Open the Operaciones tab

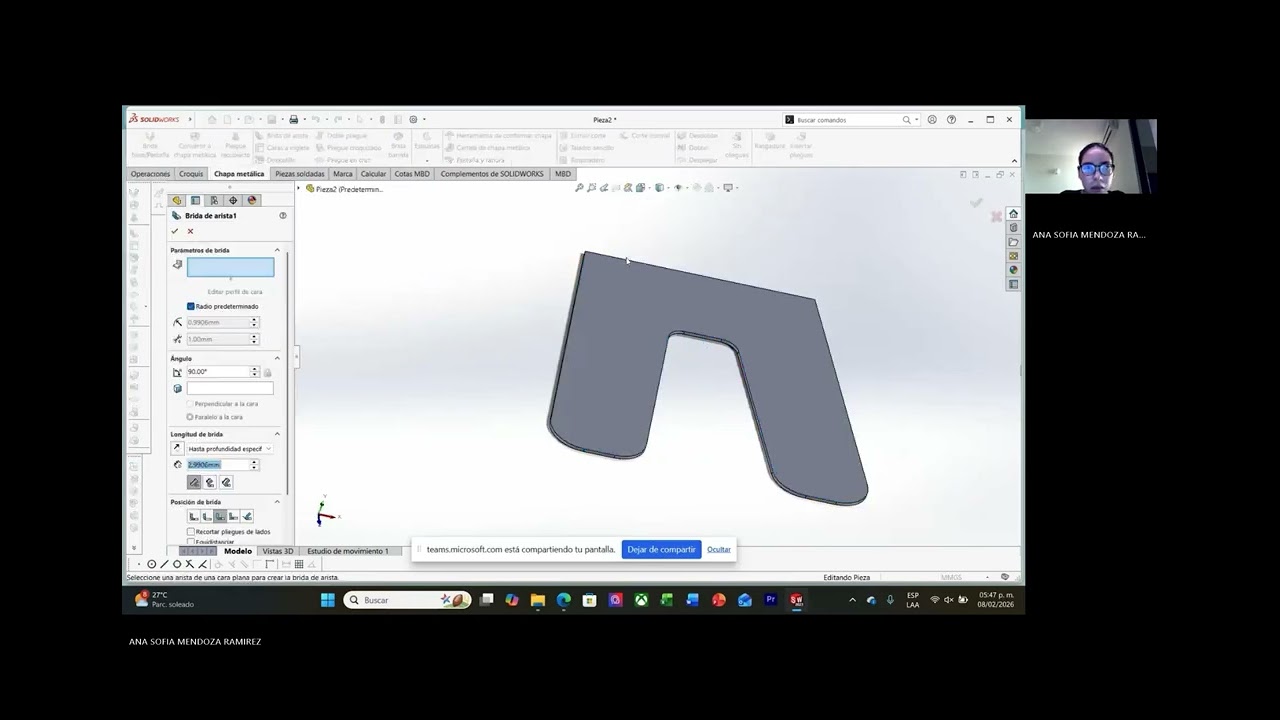pyautogui.click(x=150, y=174)
